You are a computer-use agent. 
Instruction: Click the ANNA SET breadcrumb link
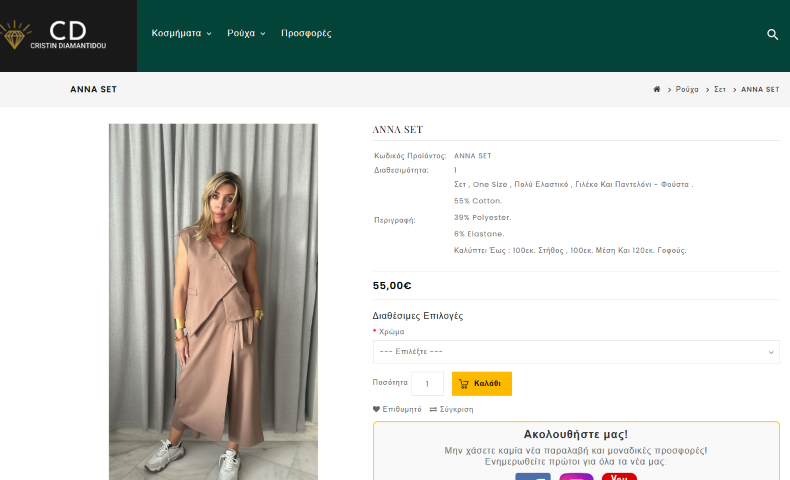coord(760,89)
